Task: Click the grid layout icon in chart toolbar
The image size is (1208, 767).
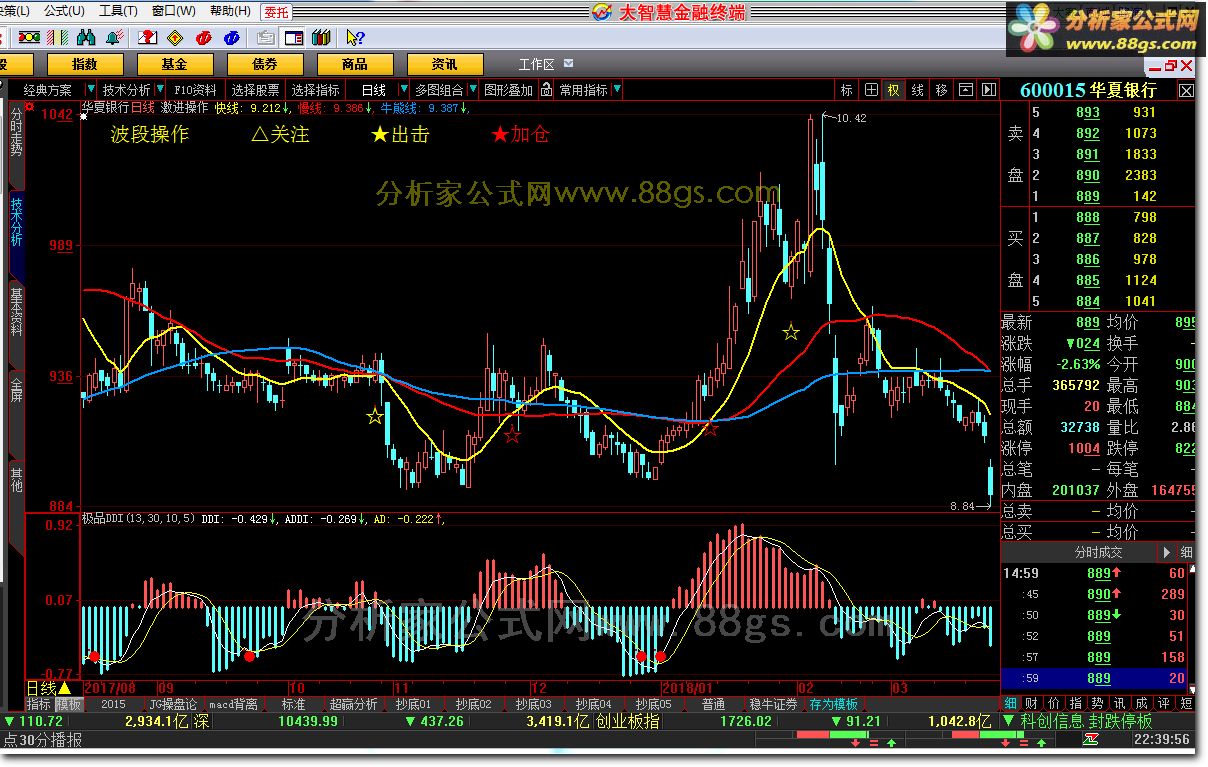Action: coord(872,89)
